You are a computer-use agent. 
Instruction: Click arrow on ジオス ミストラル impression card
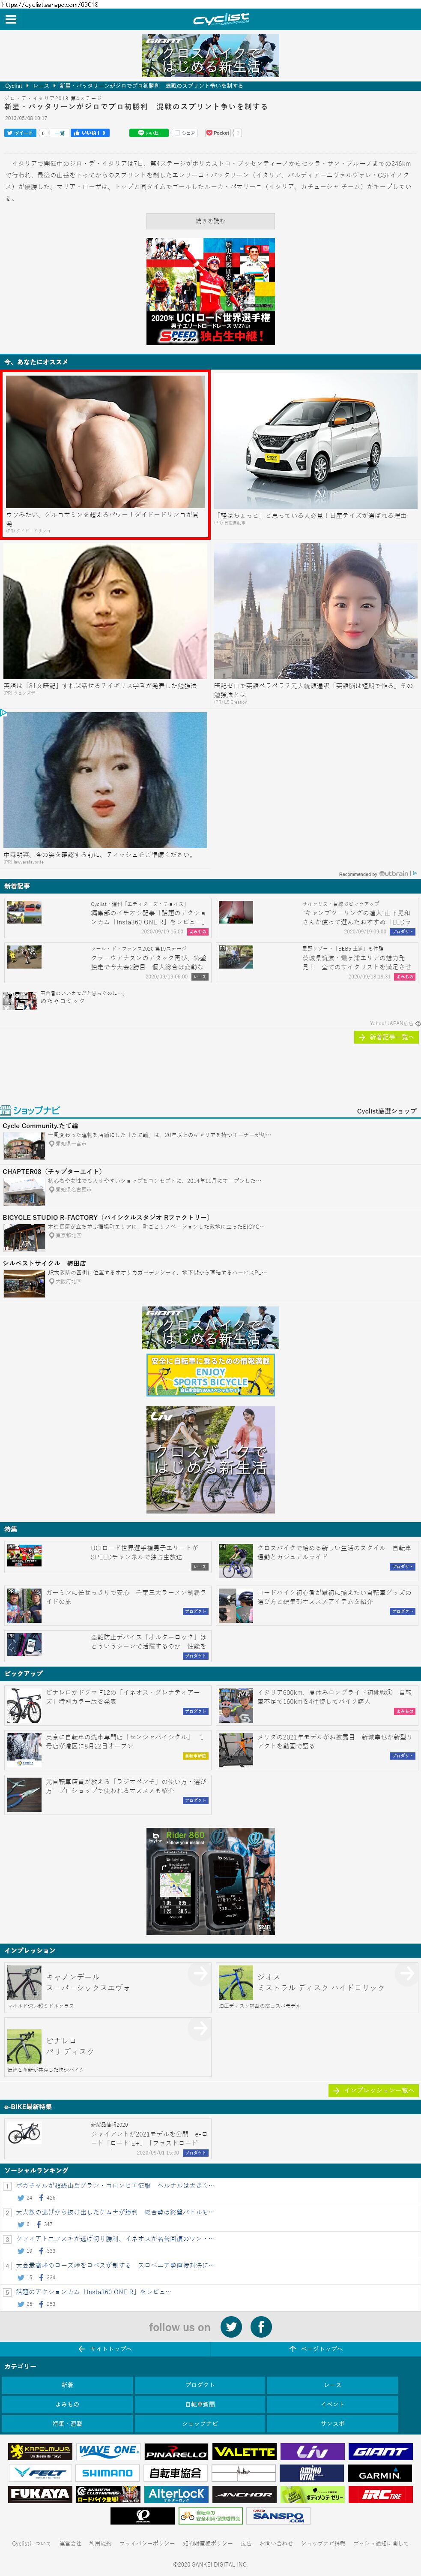[x=405, y=1973]
